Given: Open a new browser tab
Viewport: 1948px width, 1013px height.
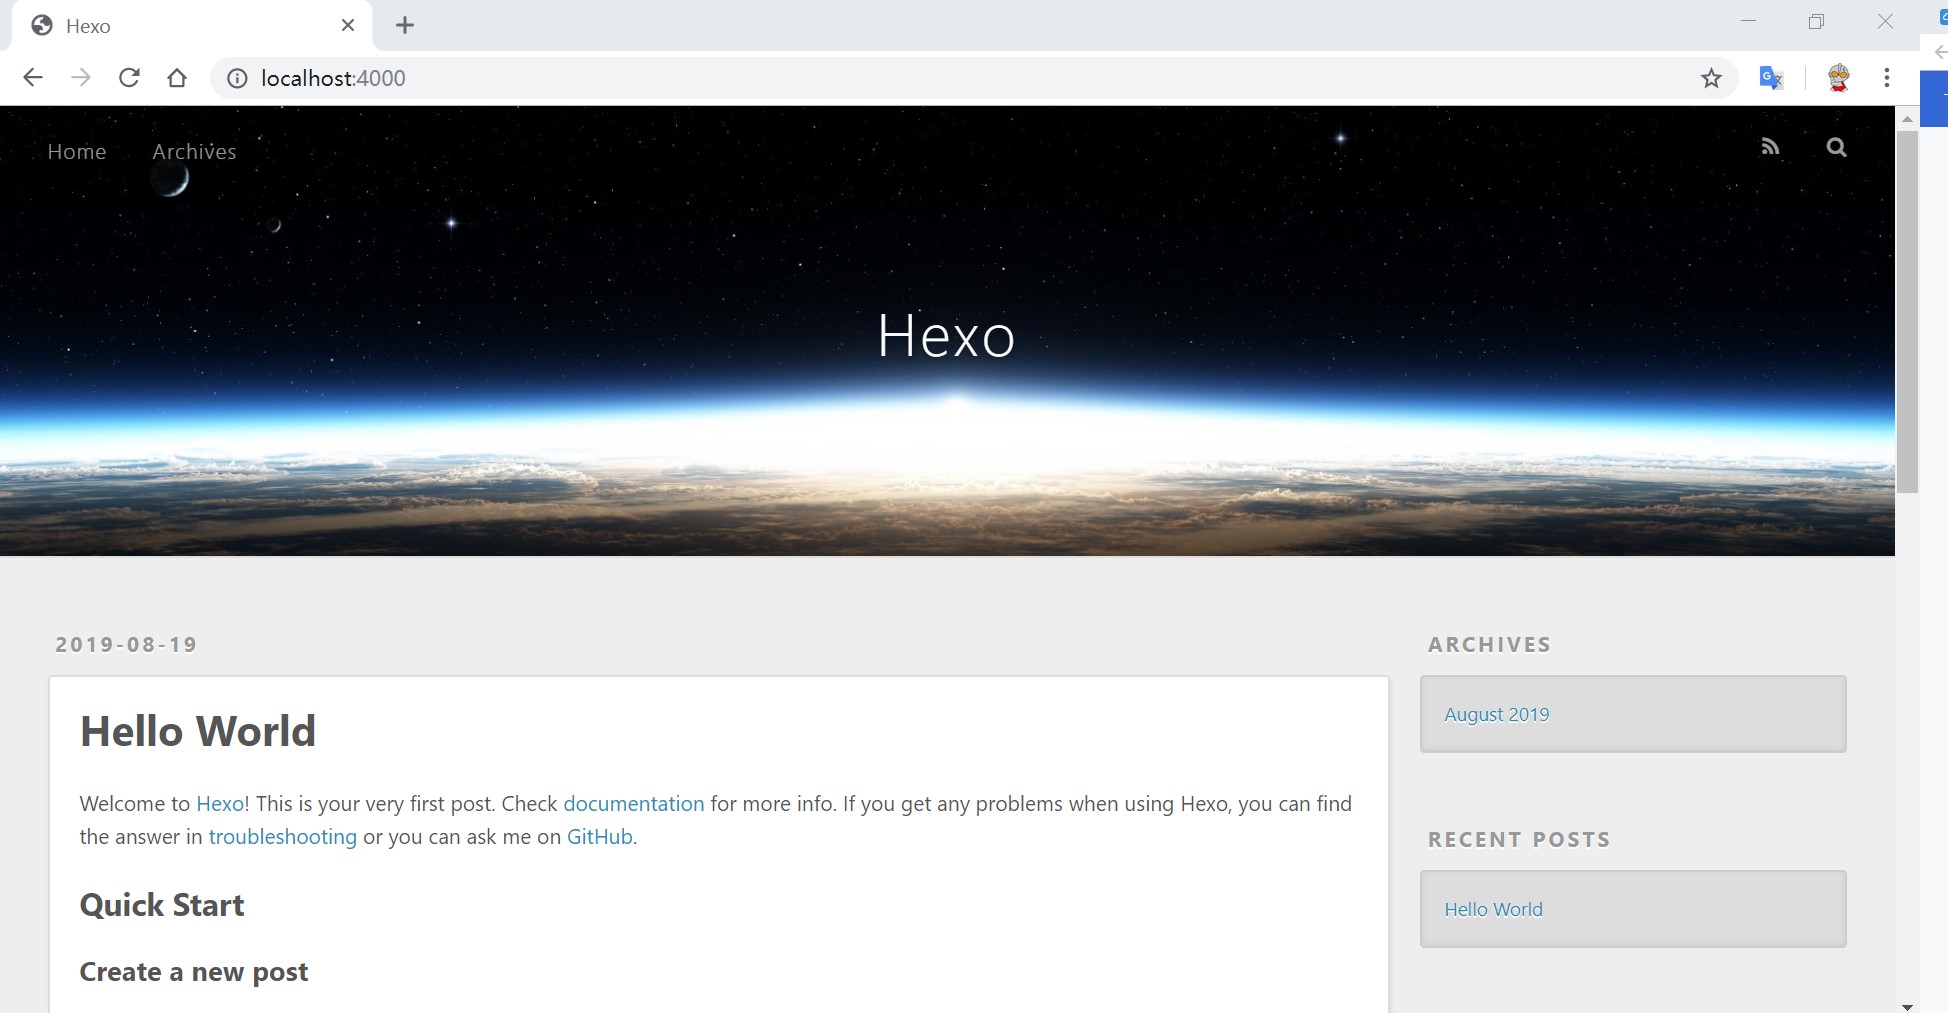Looking at the screenshot, I should [x=405, y=26].
